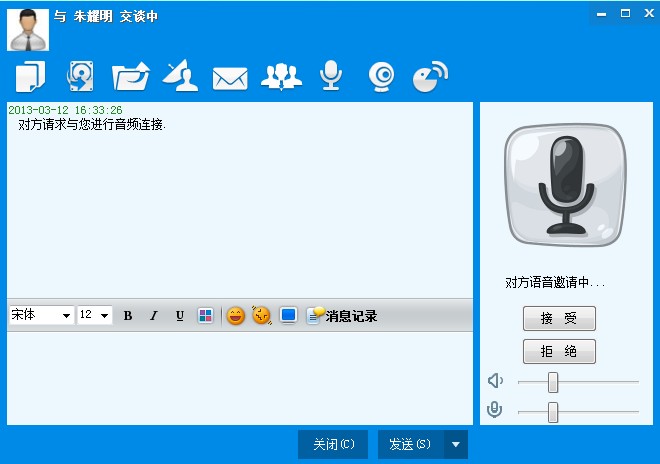Image resolution: width=660 pixels, height=464 pixels.
Task: Click the screen capture monitor icon
Action: pos(288,315)
